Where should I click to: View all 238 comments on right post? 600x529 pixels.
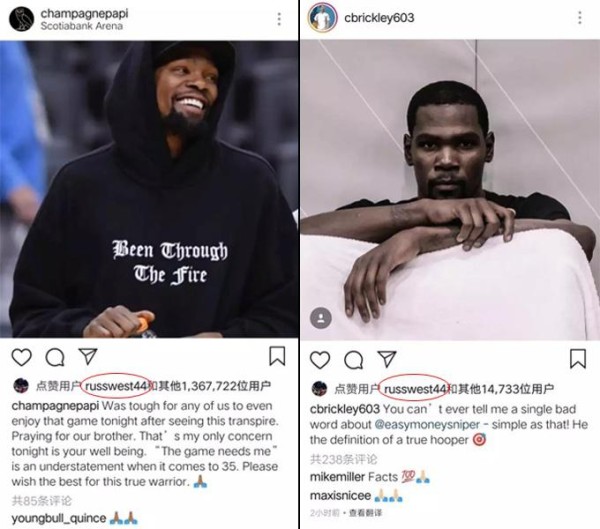click(x=343, y=459)
